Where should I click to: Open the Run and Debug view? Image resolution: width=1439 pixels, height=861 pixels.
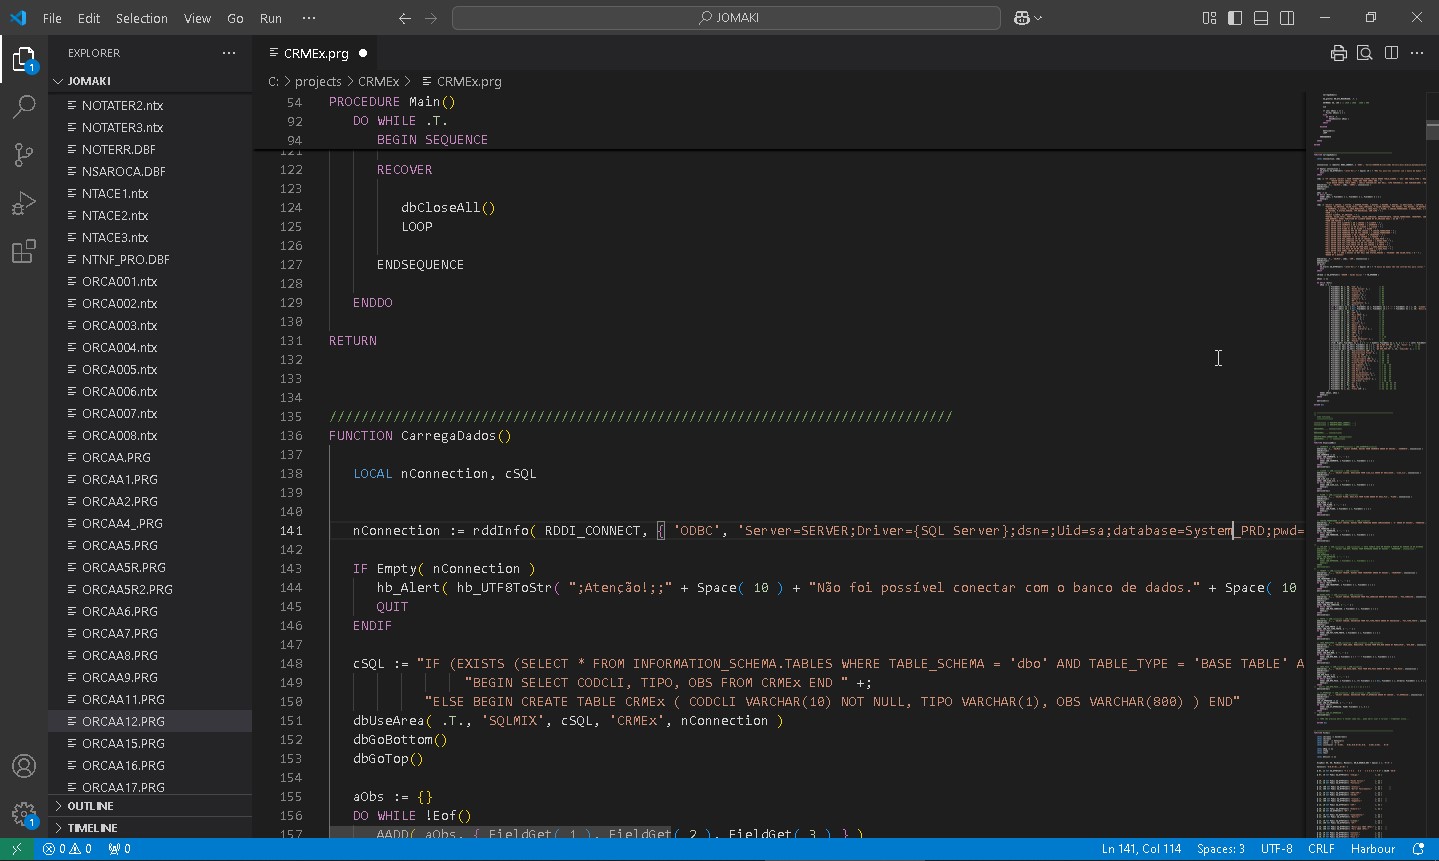point(24,203)
